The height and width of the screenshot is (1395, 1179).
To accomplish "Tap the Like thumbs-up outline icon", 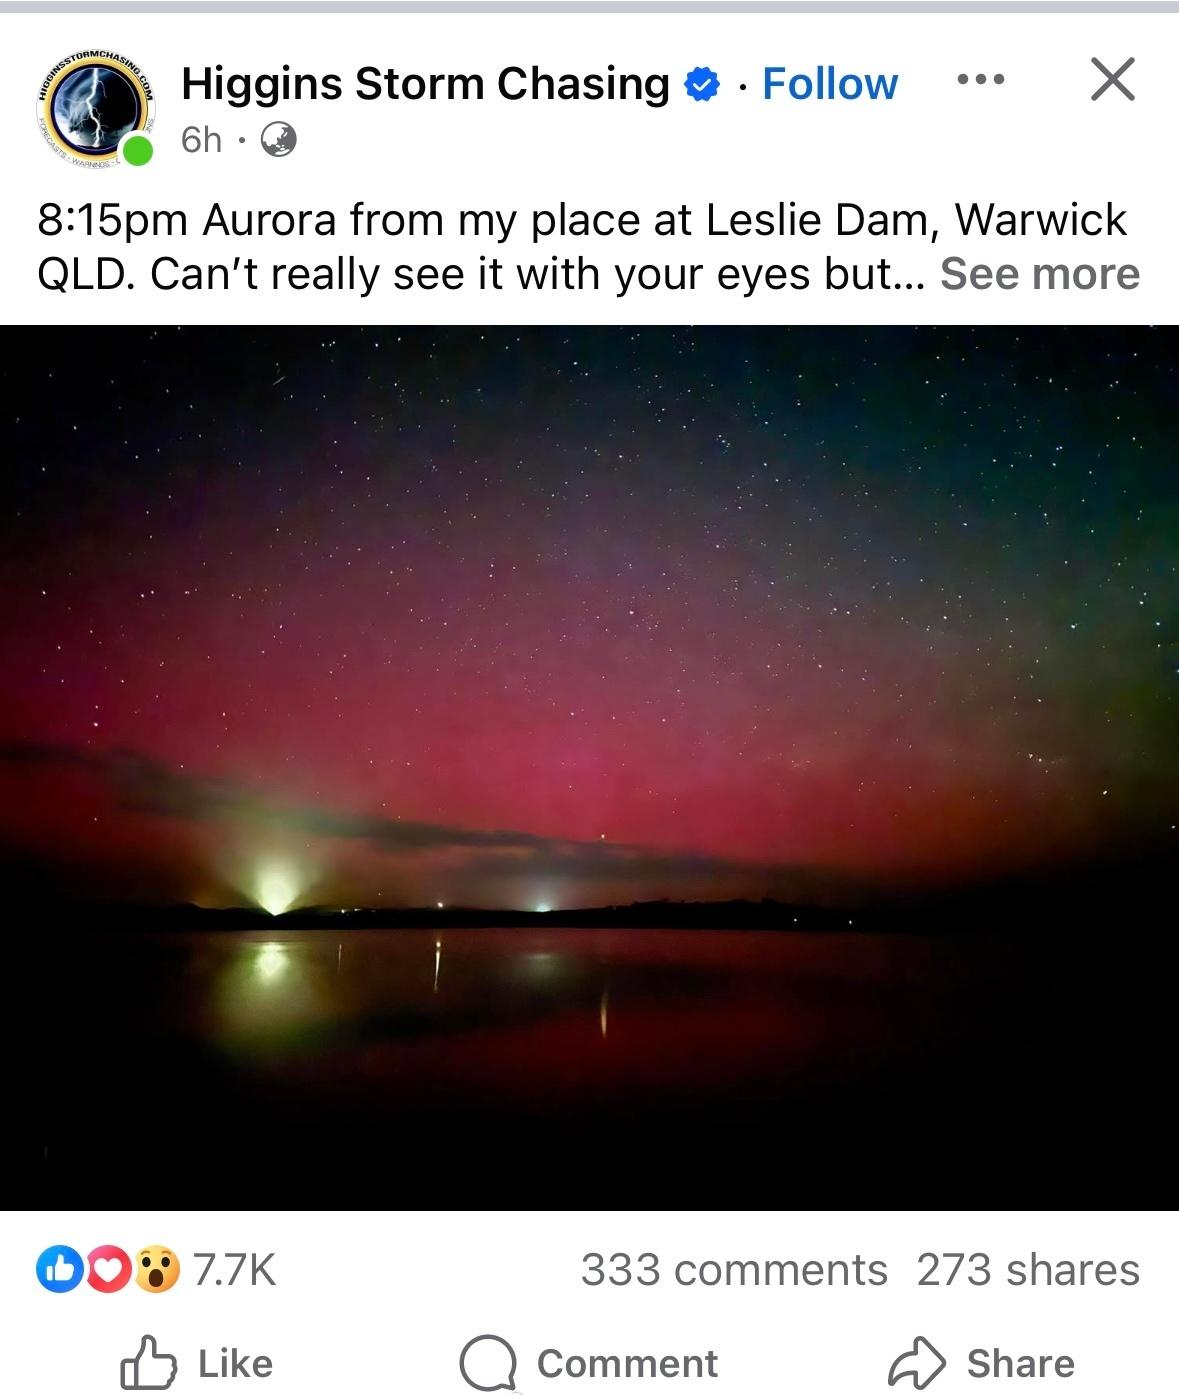I will 149,1363.
